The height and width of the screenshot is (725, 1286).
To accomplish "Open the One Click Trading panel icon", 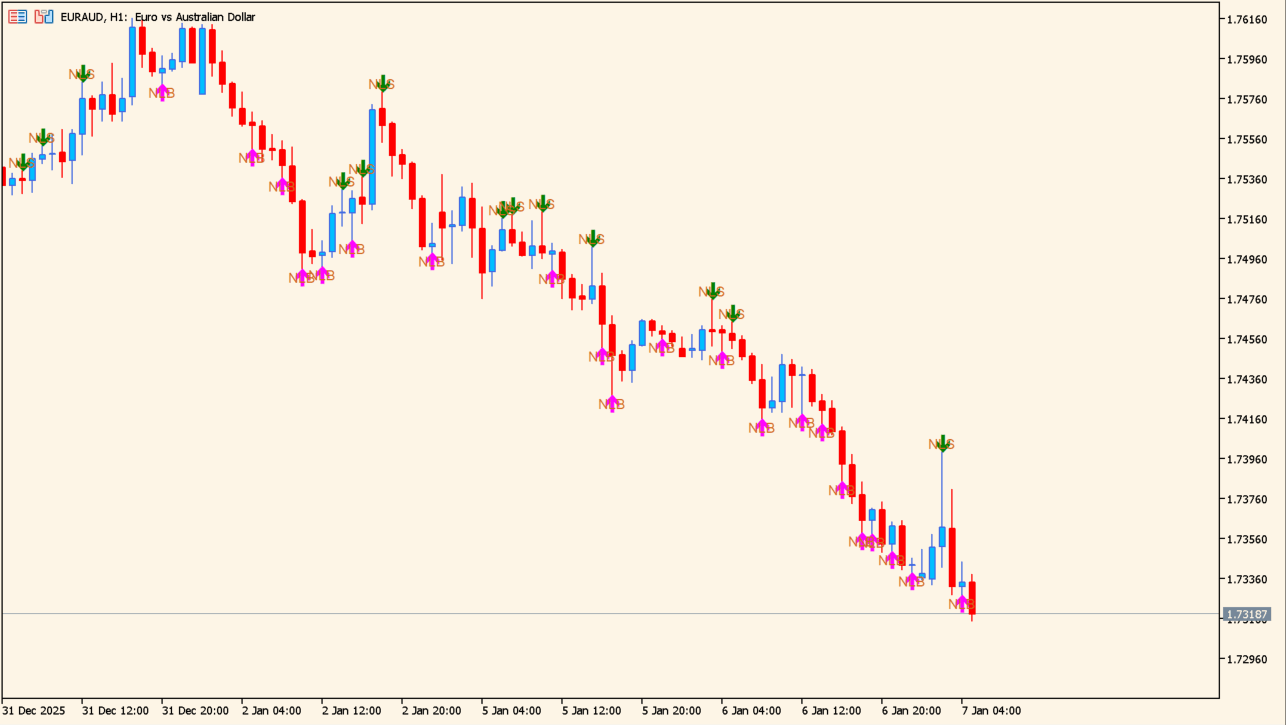I will 18,17.
